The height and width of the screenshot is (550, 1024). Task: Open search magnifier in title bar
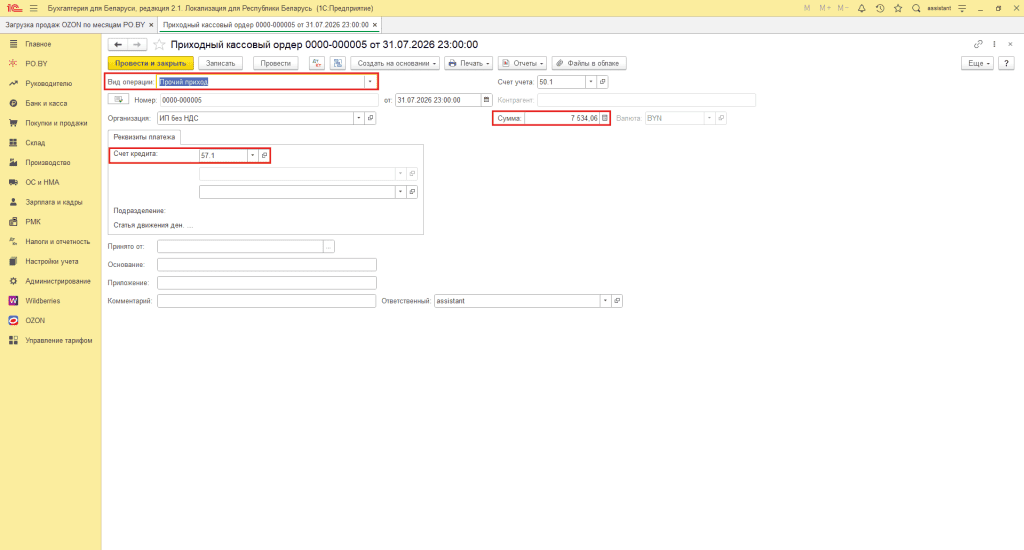(916, 8)
